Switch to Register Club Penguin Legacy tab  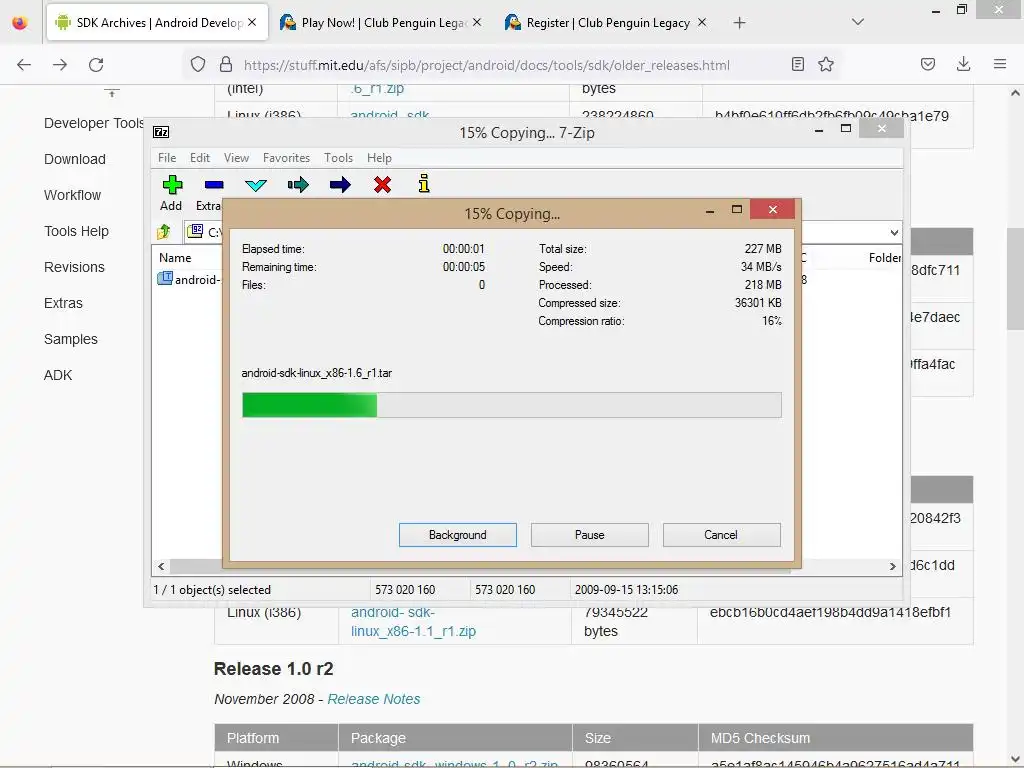click(607, 23)
